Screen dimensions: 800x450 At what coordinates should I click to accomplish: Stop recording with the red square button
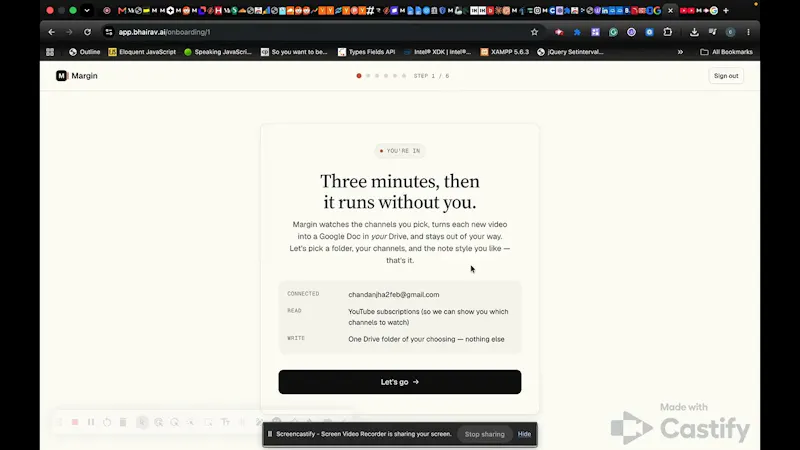(75, 422)
